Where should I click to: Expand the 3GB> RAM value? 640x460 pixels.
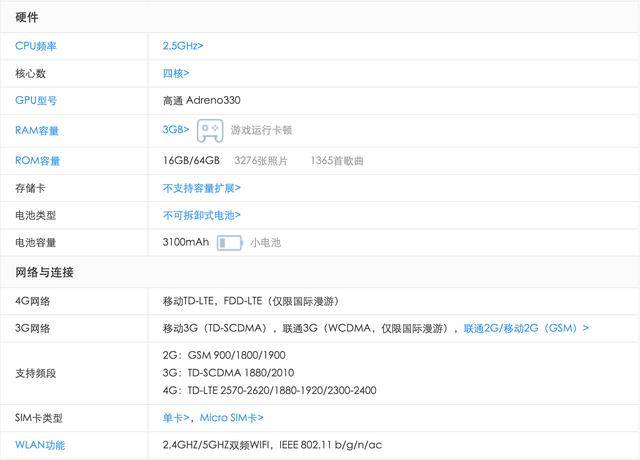coord(176,130)
